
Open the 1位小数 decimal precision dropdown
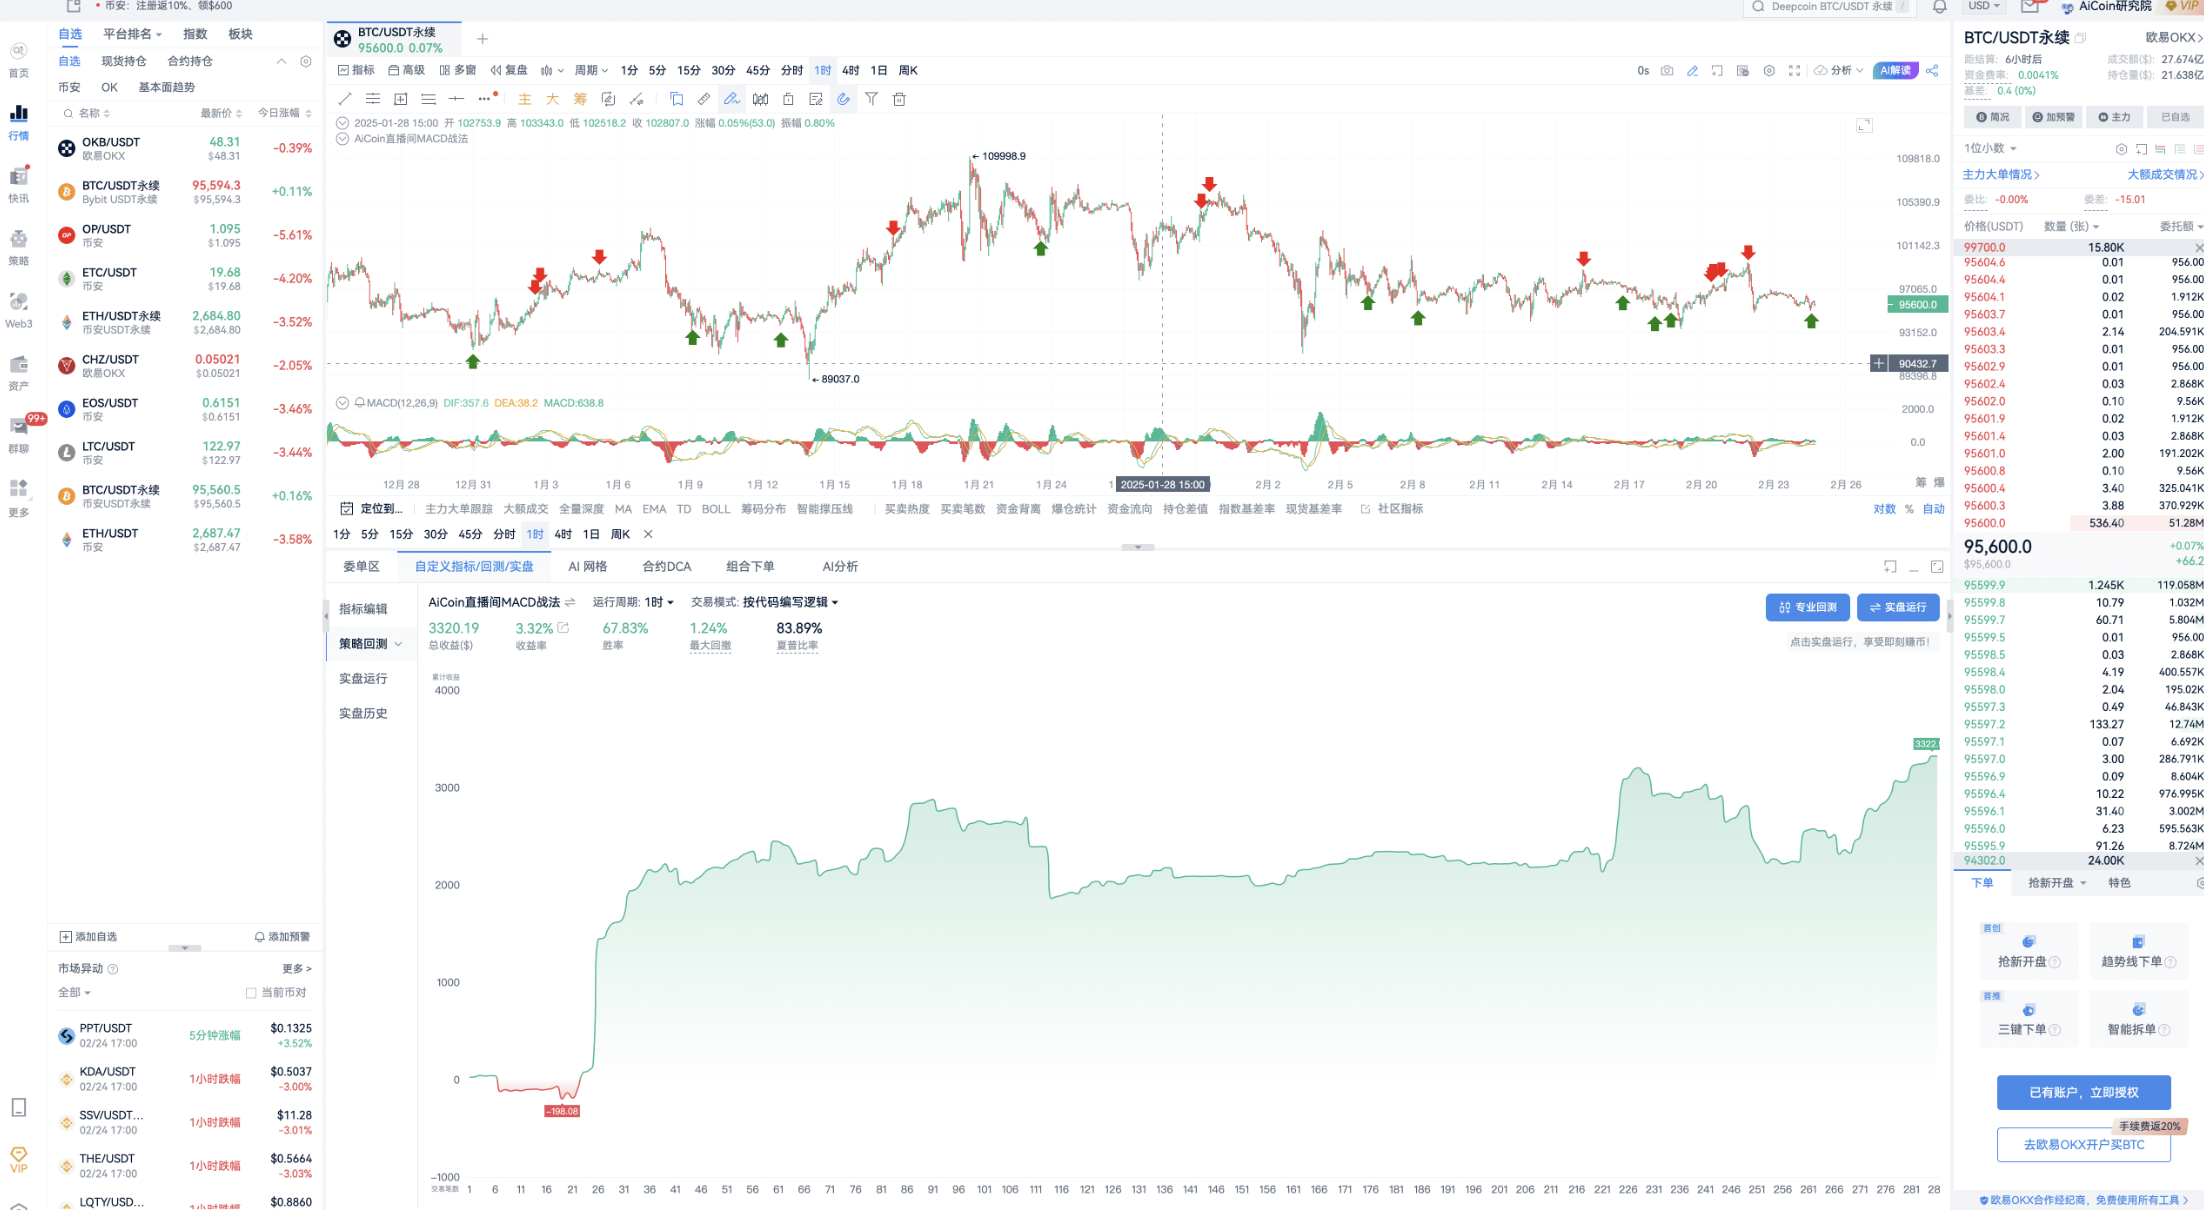[x=1990, y=149]
